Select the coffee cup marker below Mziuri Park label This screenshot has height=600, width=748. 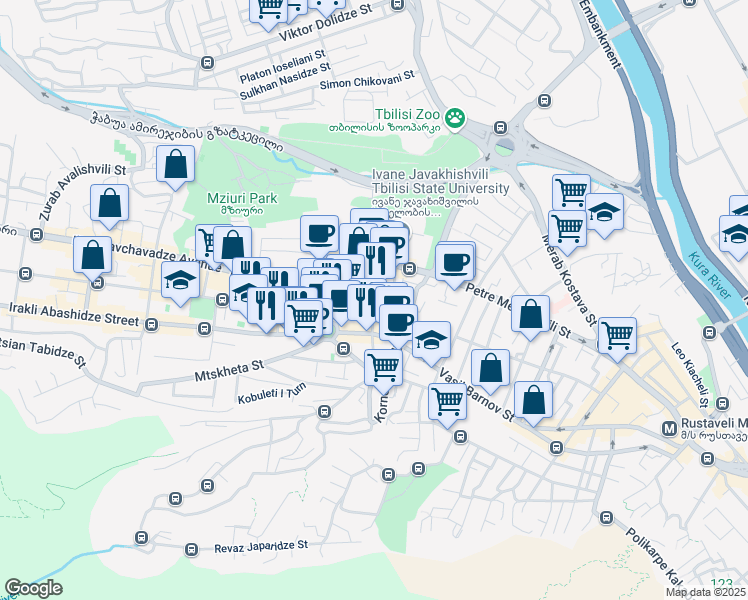[x=320, y=235]
